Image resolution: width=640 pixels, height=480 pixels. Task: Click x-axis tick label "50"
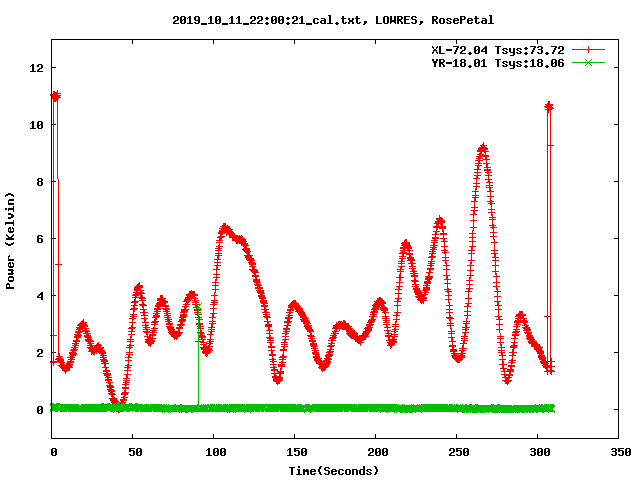[135, 452]
